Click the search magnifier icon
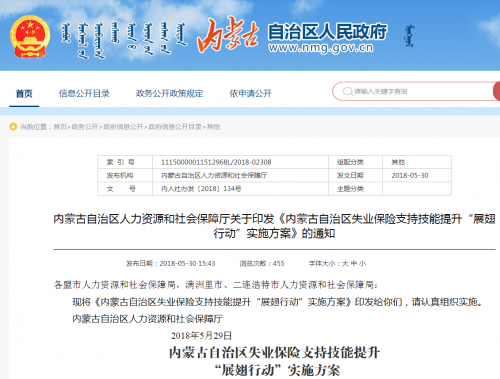Screen dimensions: 500x379 tap(347, 91)
